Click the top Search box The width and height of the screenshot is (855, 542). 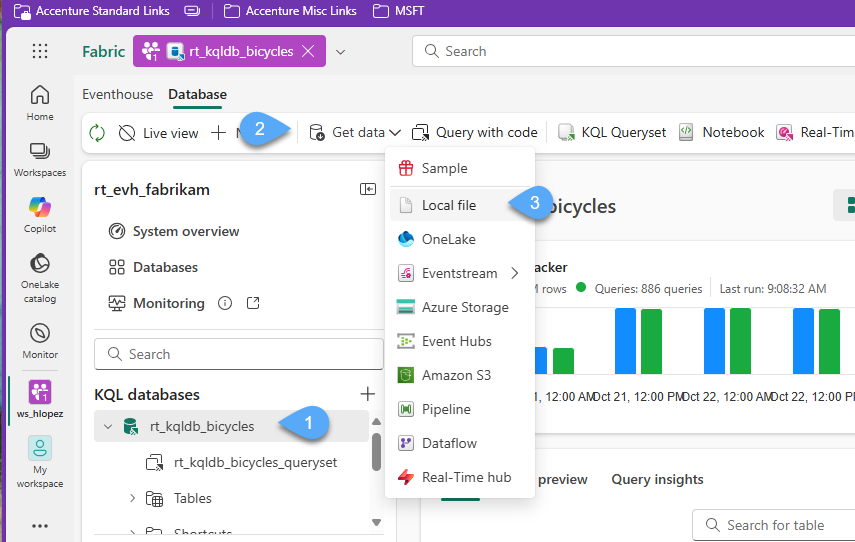(634, 51)
